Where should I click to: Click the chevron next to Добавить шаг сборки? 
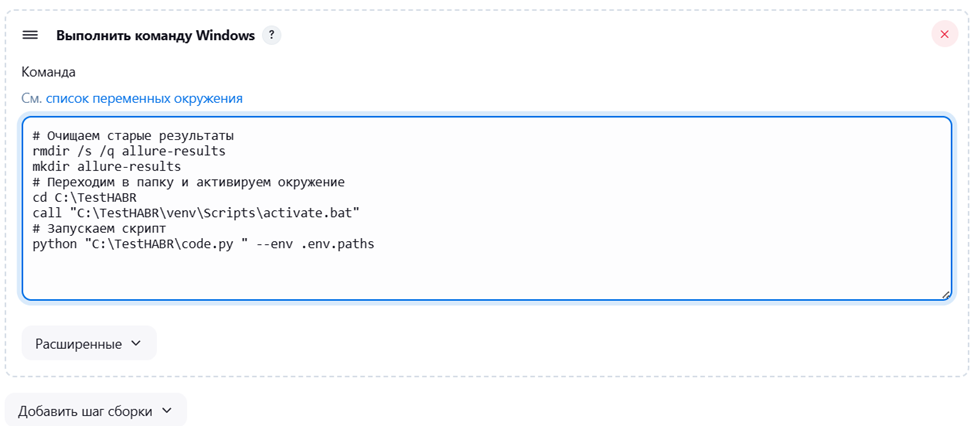(x=166, y=410)
